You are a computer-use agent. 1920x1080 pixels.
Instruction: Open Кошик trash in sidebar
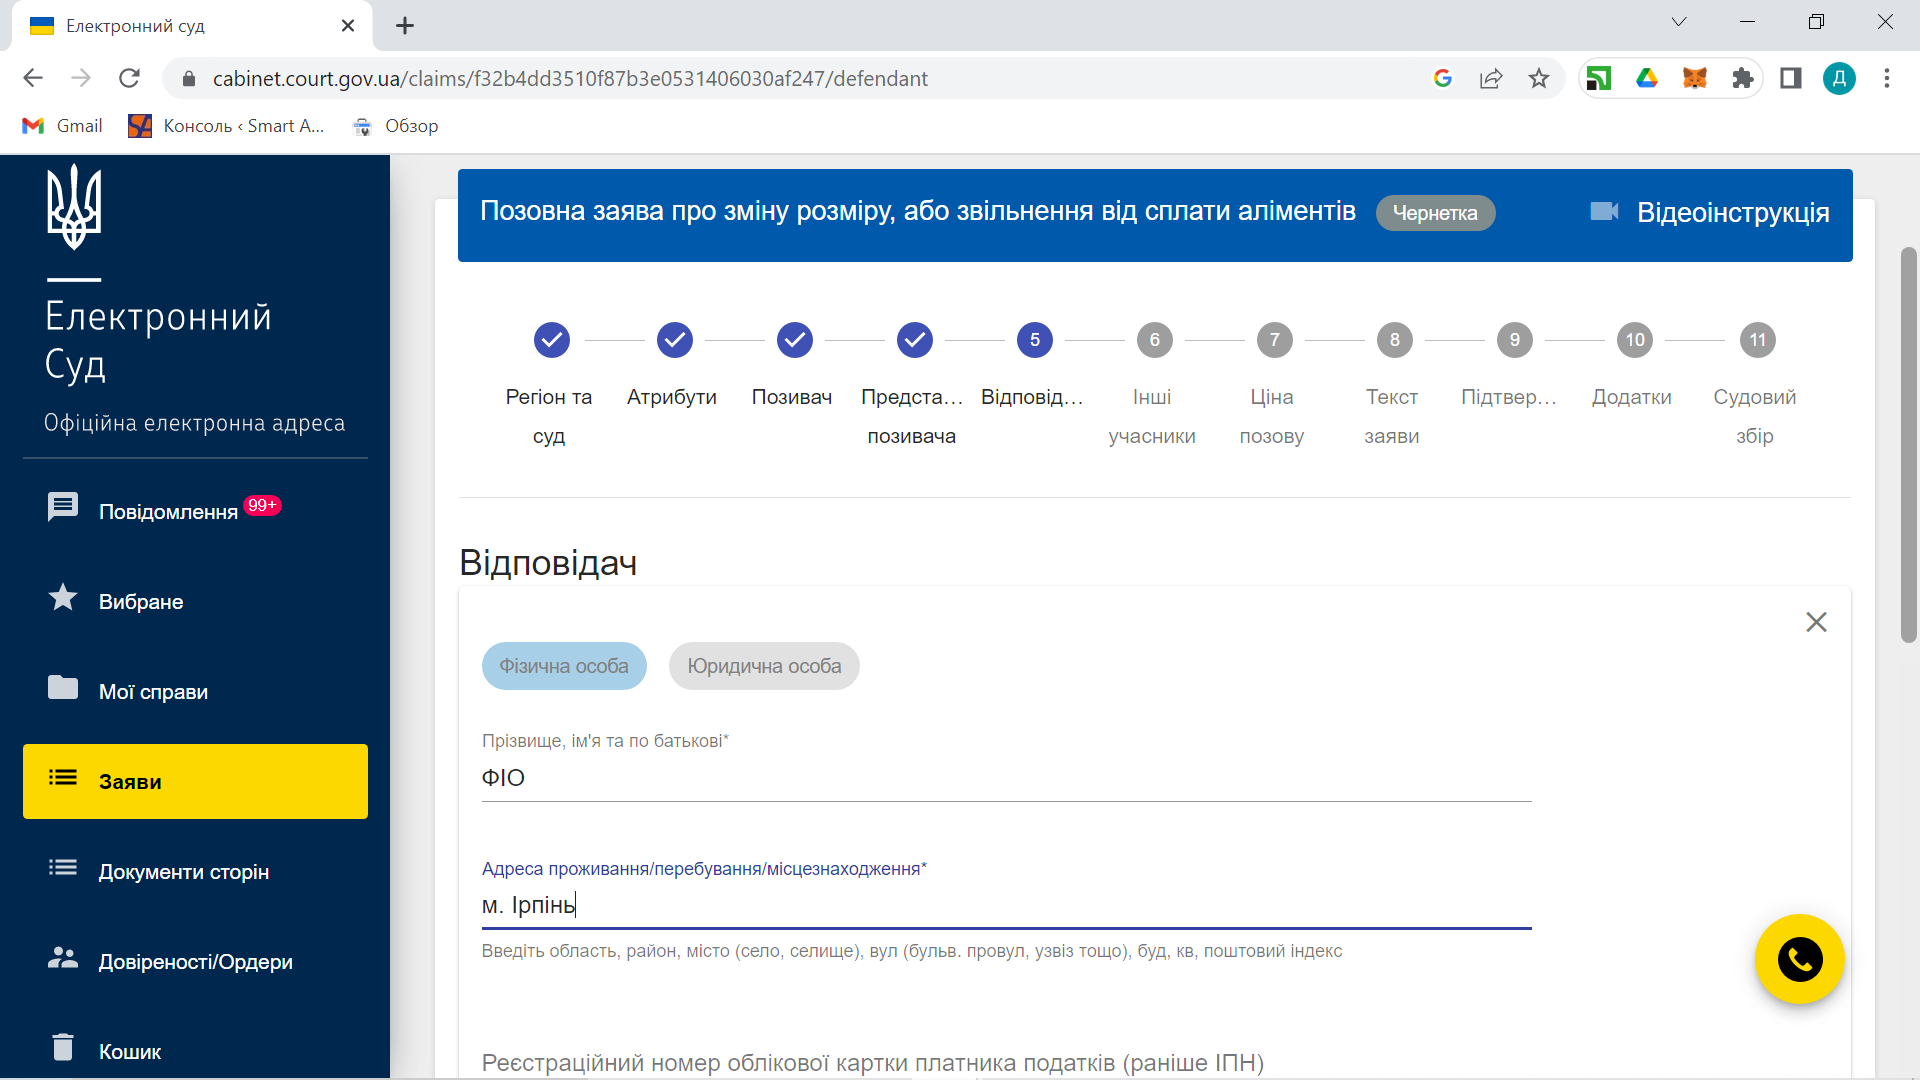129,1051
